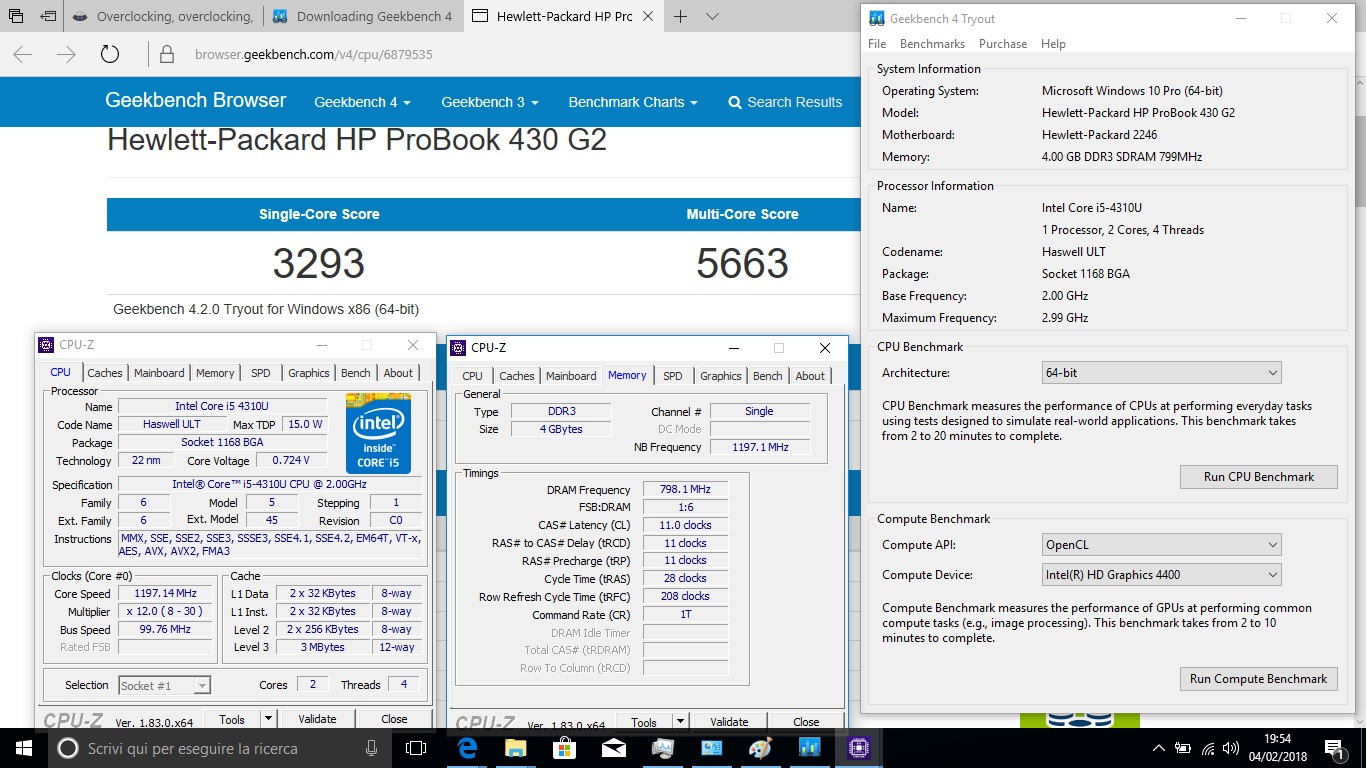Select Memory tab in left CPU-Z window
The height and width of the screenshot is (768, 1366).
tap(215, 373)
